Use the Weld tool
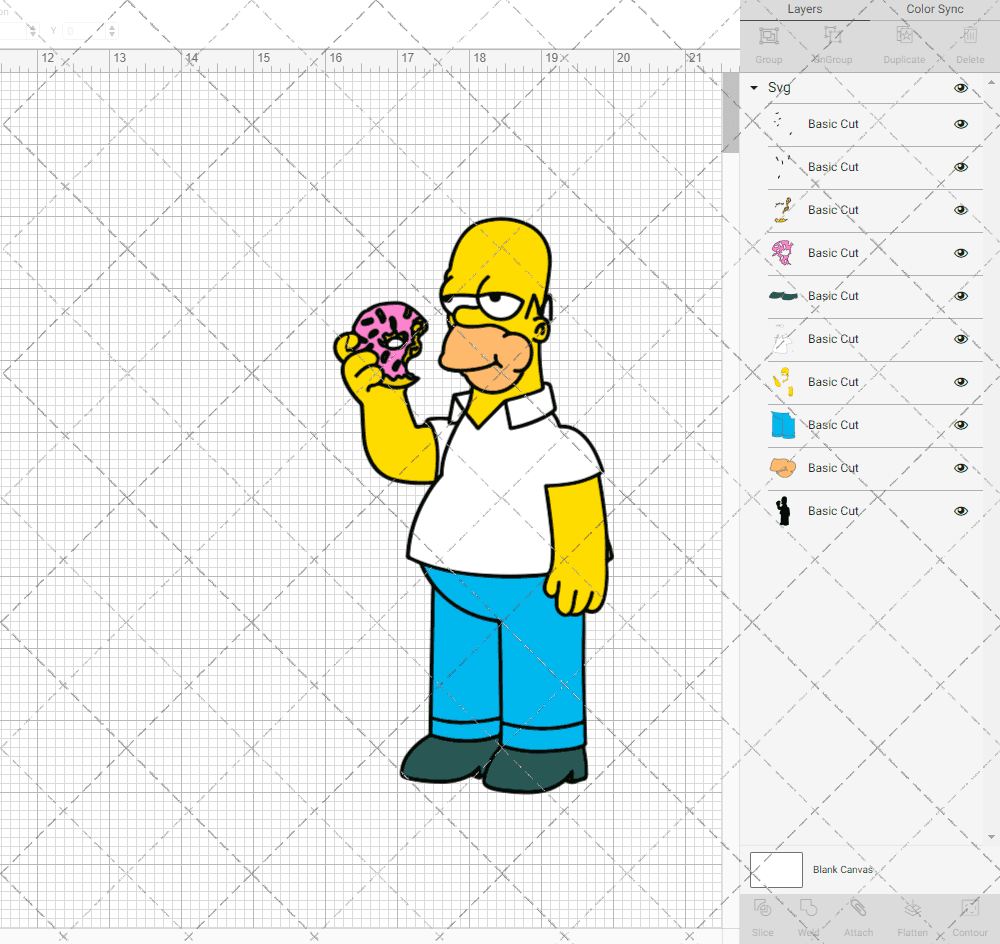The height and width of the screenshot is (944, 1000). pyautogui.click(x=808, y=908)
